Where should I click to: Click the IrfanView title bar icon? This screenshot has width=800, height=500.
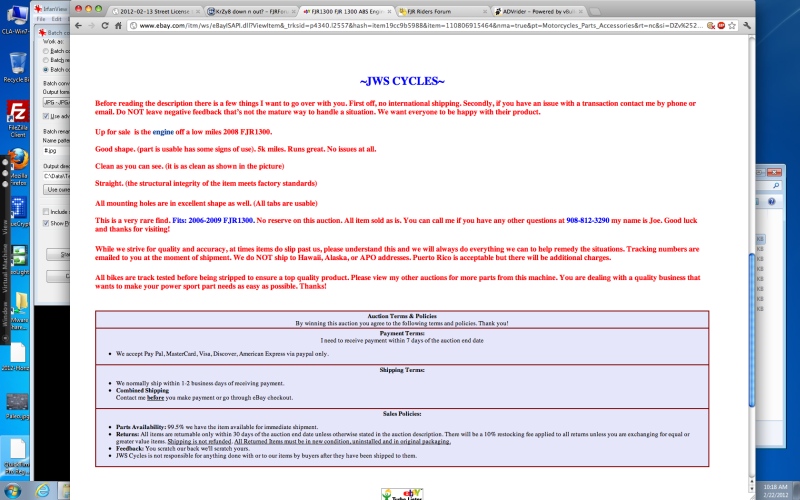[x=38, y=9]
